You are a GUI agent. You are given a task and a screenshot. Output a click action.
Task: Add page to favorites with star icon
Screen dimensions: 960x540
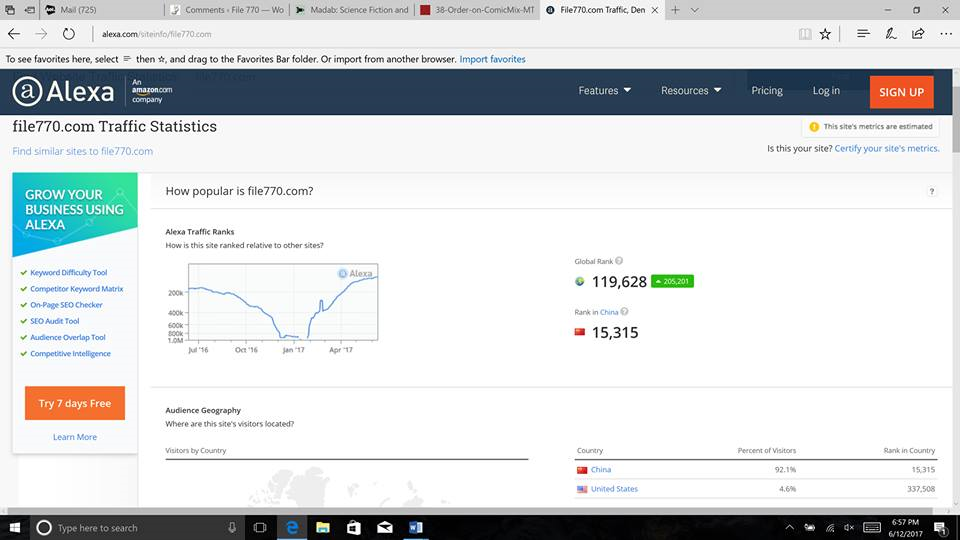click(x=825, y=34)
